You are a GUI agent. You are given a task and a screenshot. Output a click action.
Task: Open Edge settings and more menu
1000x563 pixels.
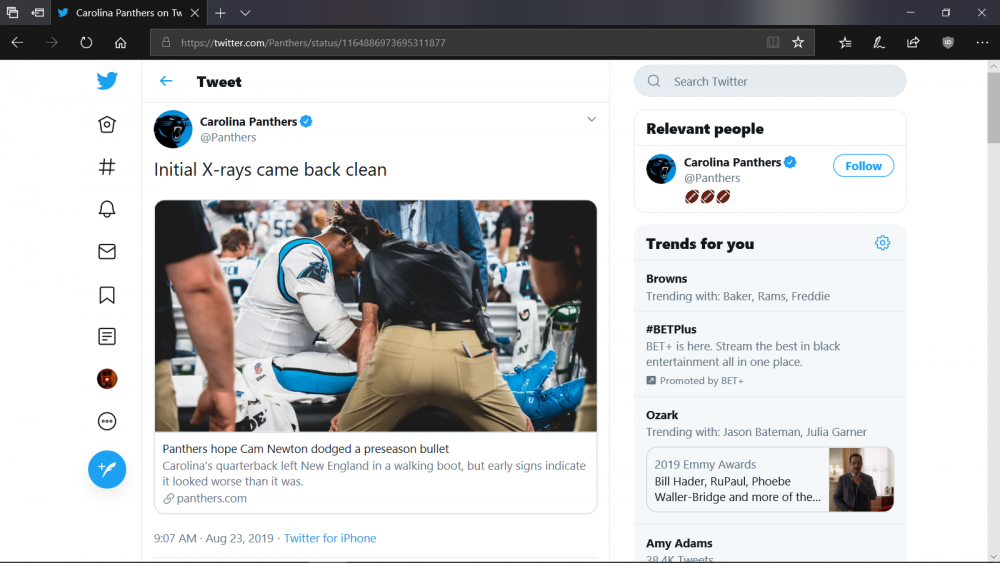(982, 43)
